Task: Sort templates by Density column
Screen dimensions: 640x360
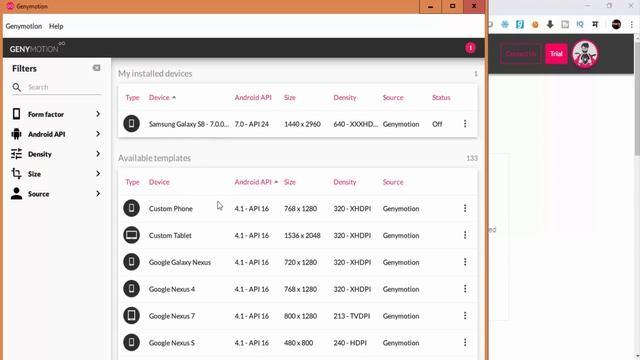Action: (344, 182)
